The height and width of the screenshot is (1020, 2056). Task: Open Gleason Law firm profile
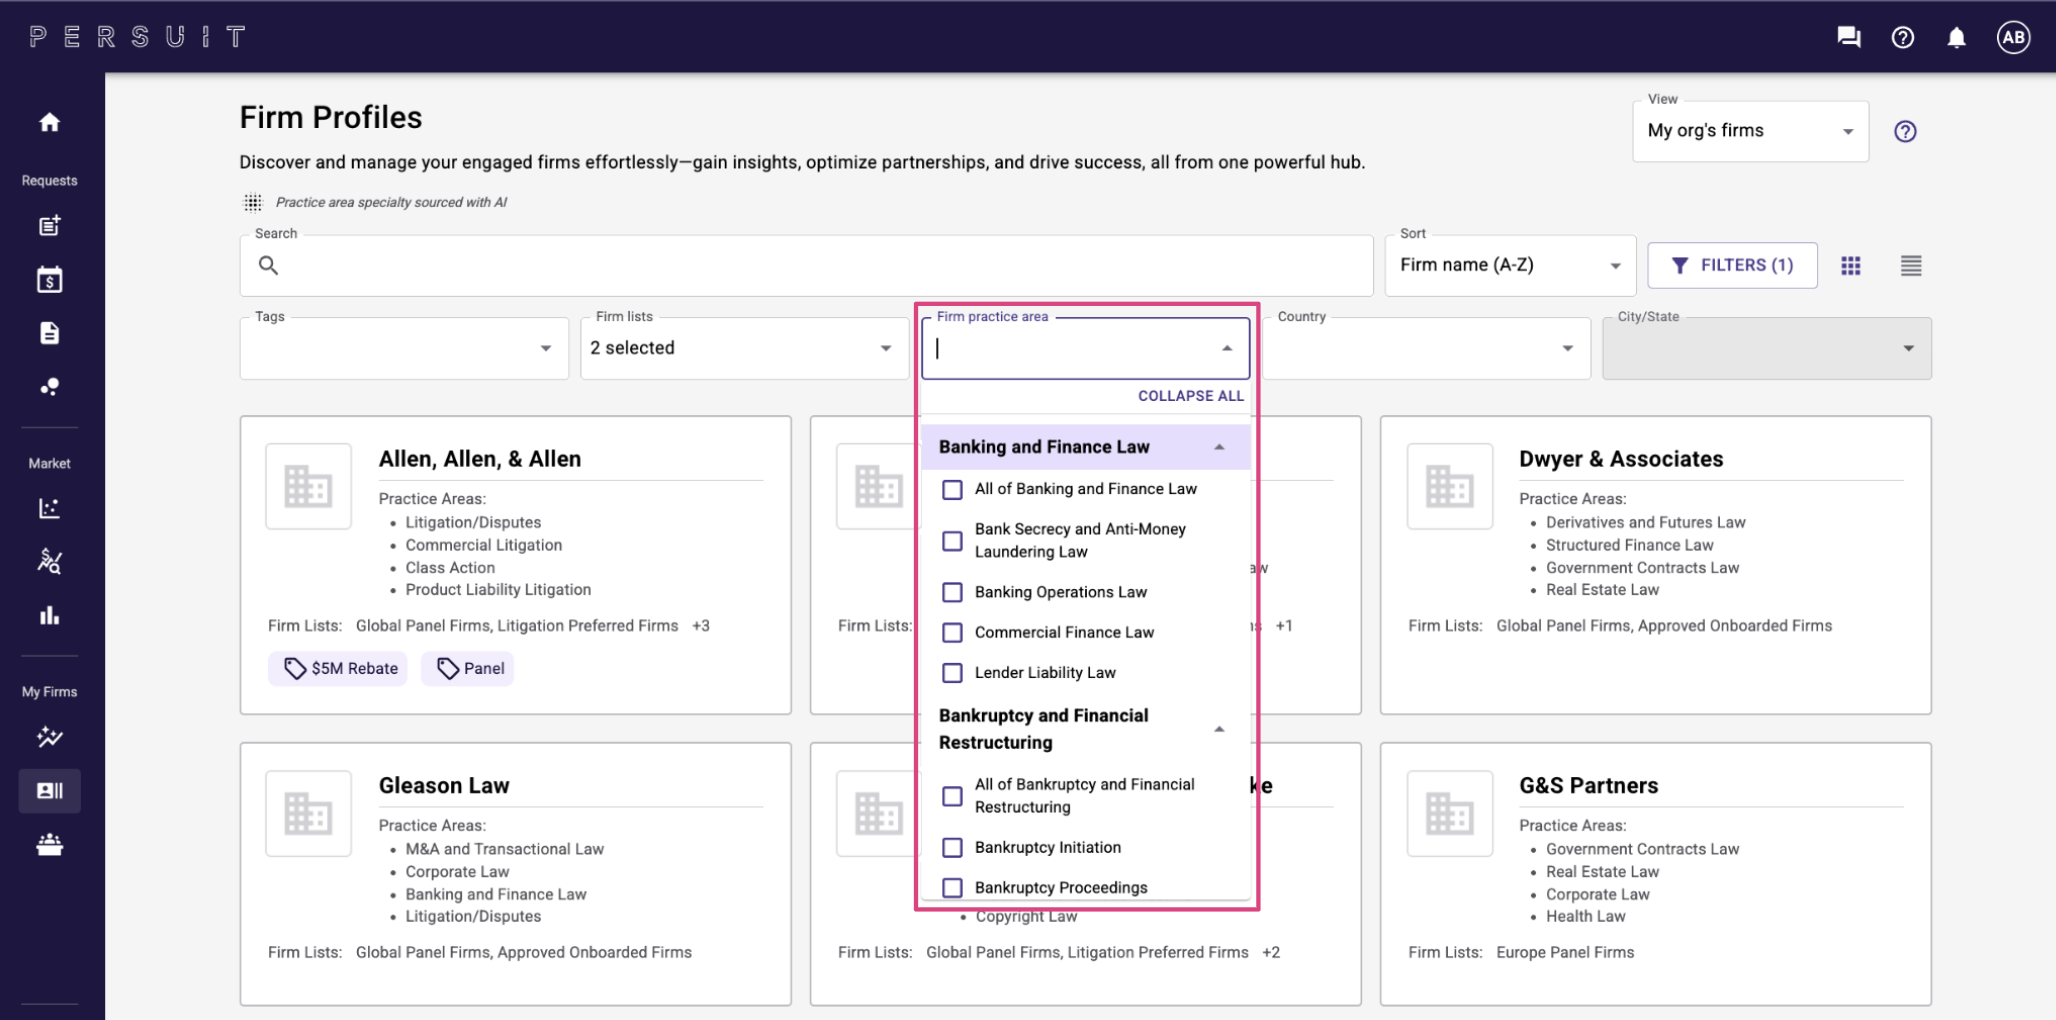444,786
